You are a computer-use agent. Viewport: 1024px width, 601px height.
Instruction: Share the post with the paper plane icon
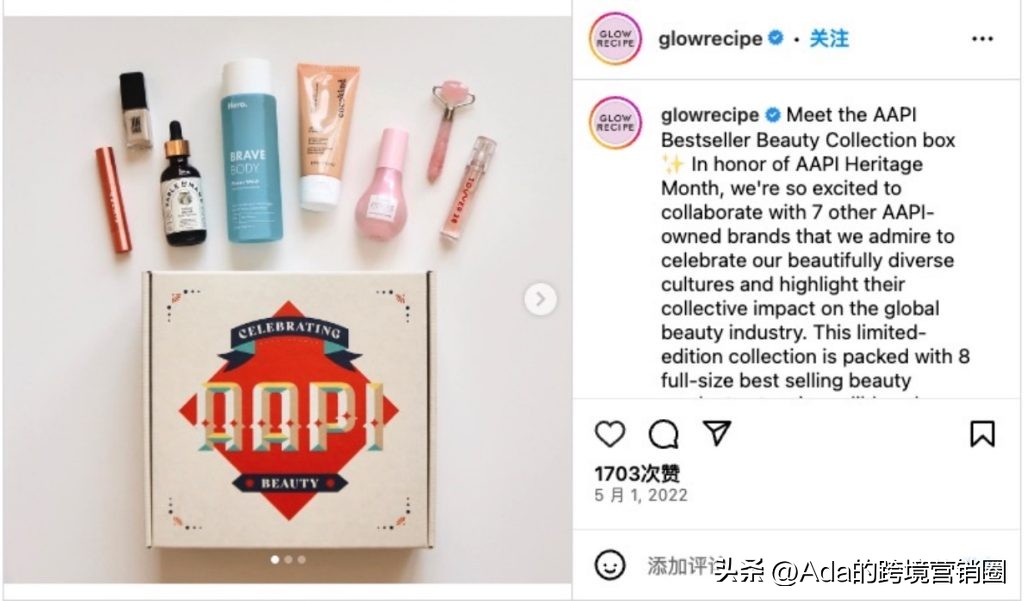(x=716, y=433)
